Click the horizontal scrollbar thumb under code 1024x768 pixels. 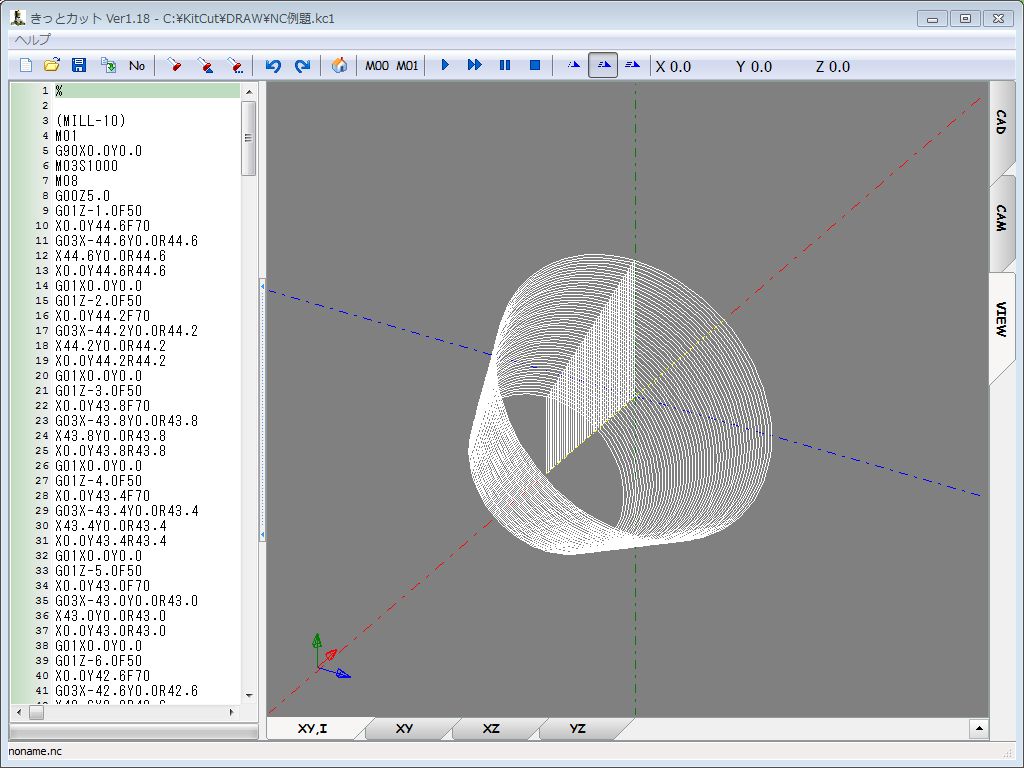[x=37, y=712]
